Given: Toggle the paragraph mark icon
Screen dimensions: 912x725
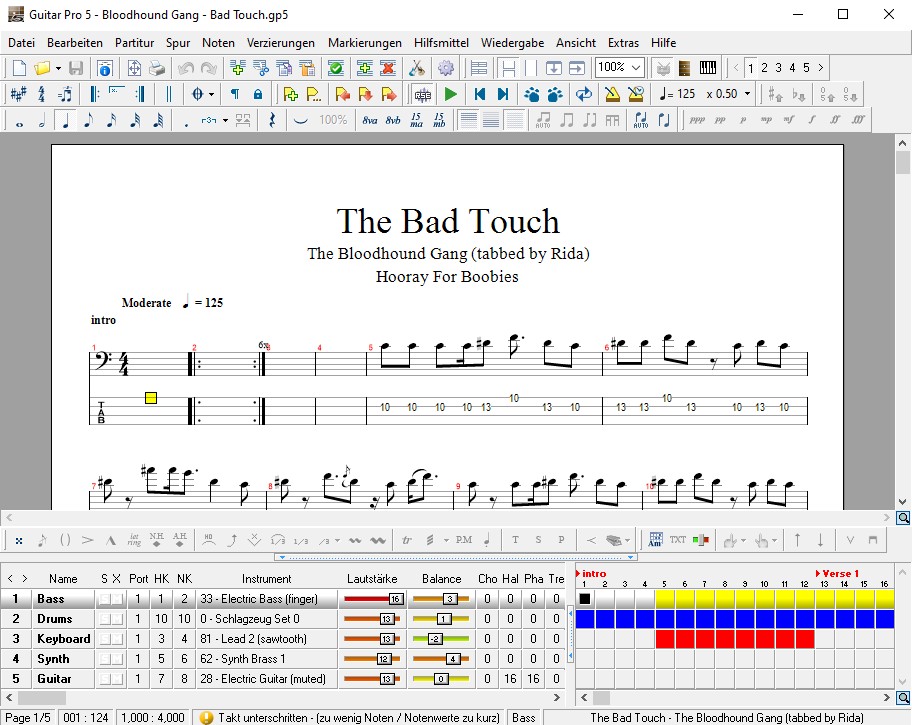Looking at the screenshot, I should point(235,94).
